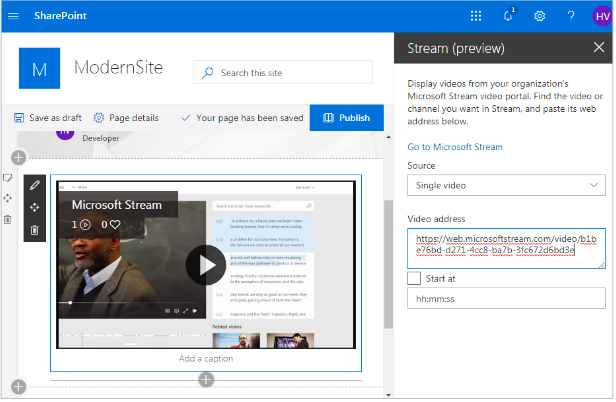
Task: Click the Microsoft Stream video title
Action: pyautogui.click(x=117, y=206)
